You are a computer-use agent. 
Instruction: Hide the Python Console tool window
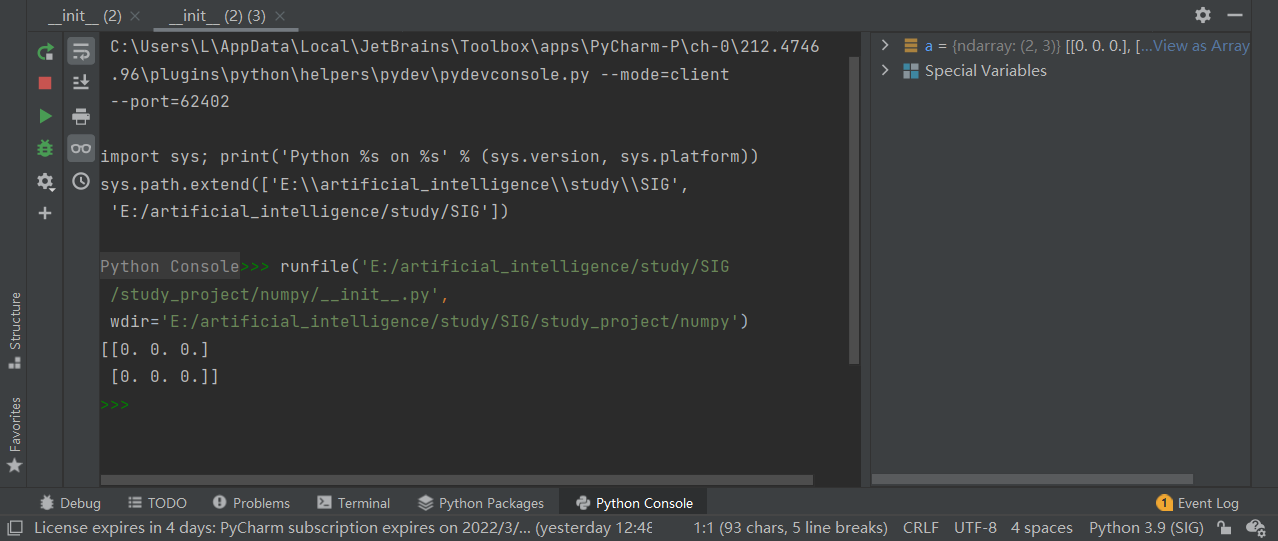pyautogui.click(x=1234, y=15)
